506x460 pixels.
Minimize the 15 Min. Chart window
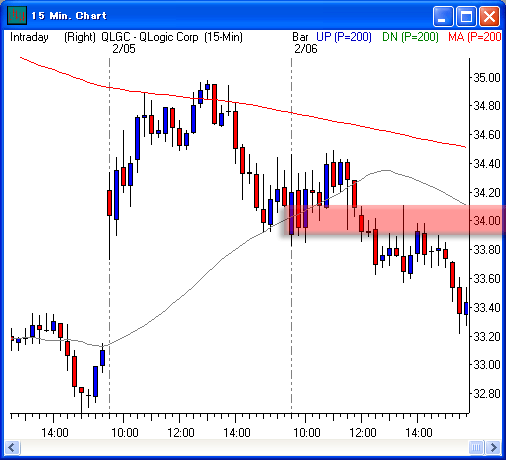point(443,16)
